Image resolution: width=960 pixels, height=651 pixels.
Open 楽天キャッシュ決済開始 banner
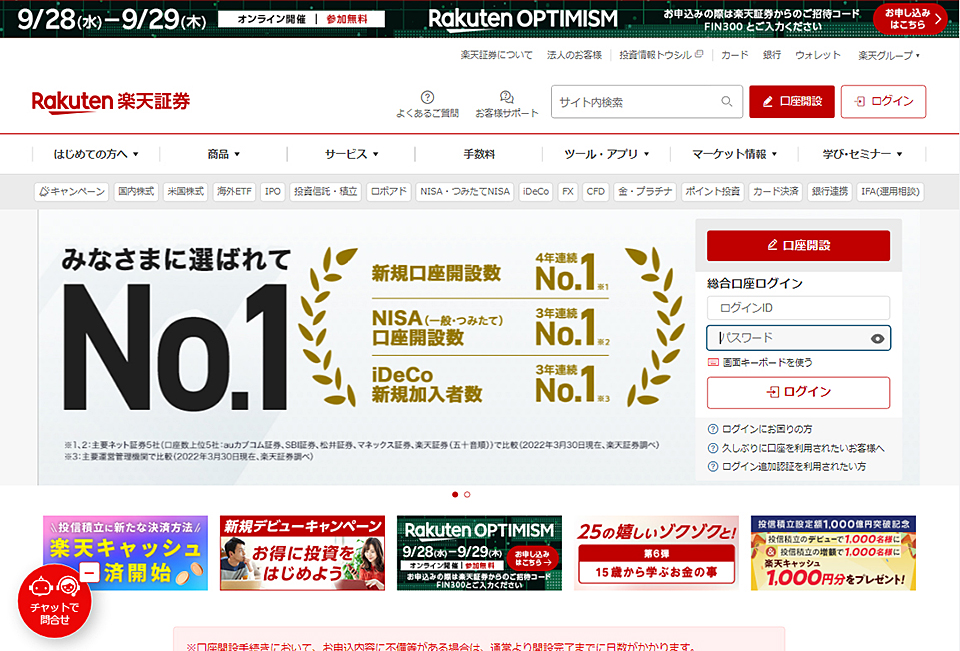tap(126, 553)
